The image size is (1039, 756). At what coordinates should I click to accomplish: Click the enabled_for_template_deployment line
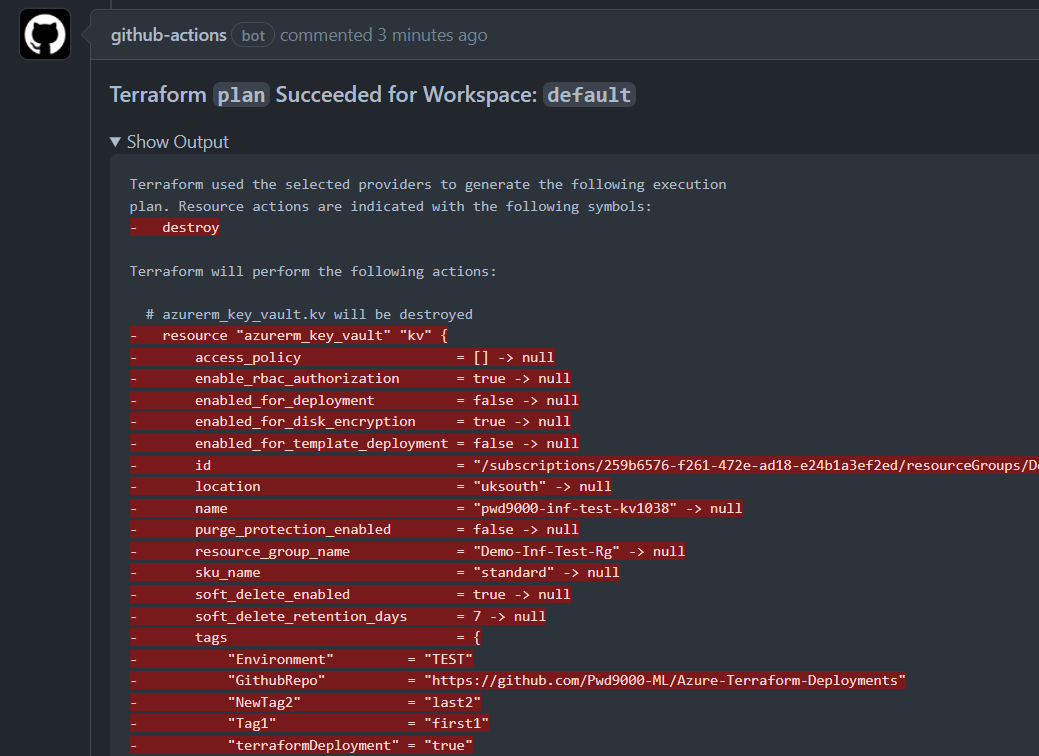point(355,443)
